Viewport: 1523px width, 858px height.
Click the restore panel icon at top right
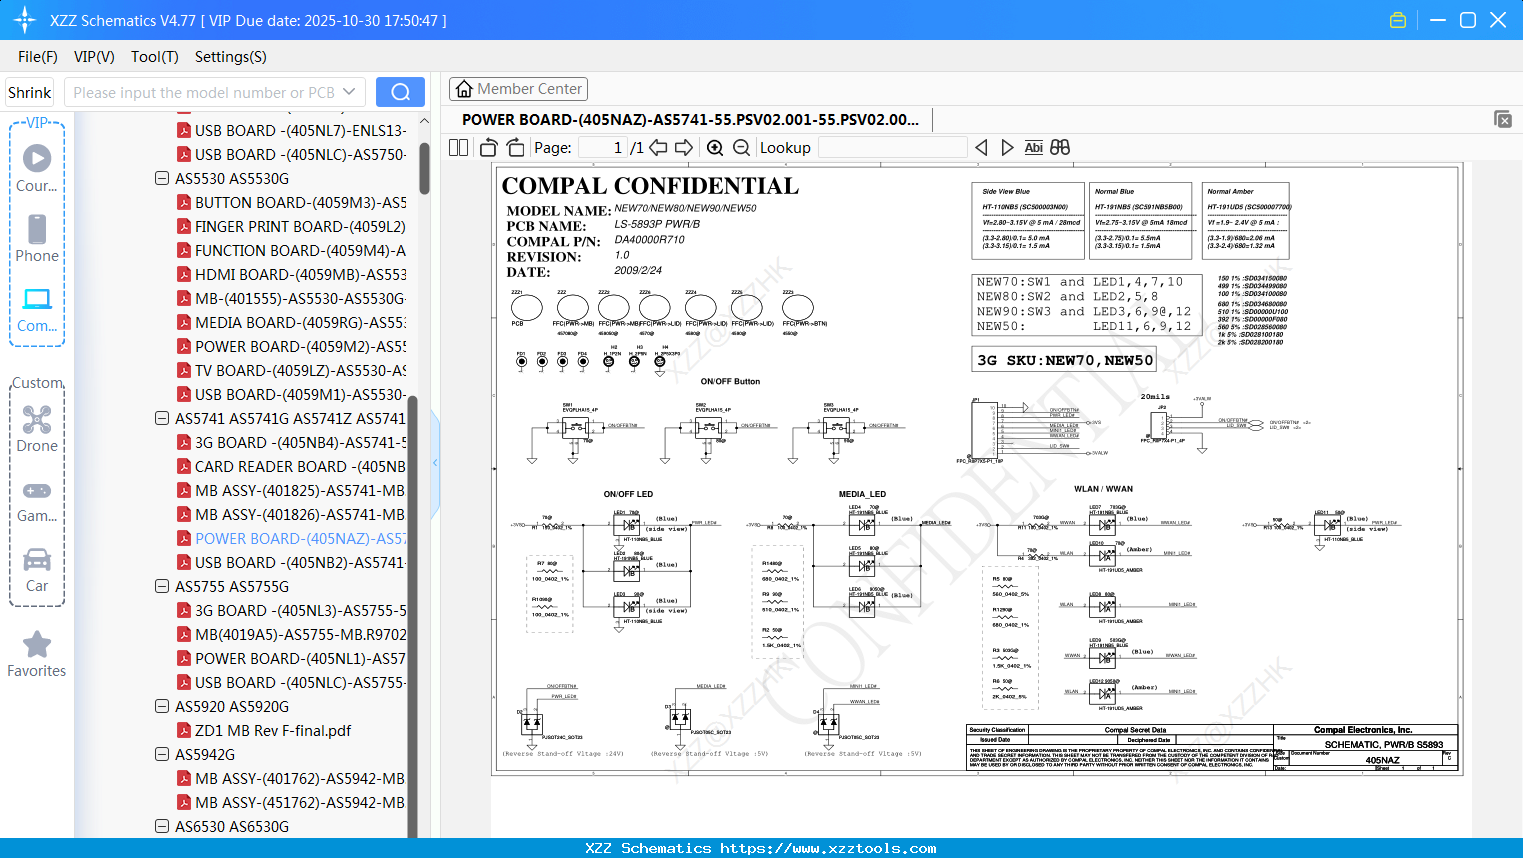1503,119
